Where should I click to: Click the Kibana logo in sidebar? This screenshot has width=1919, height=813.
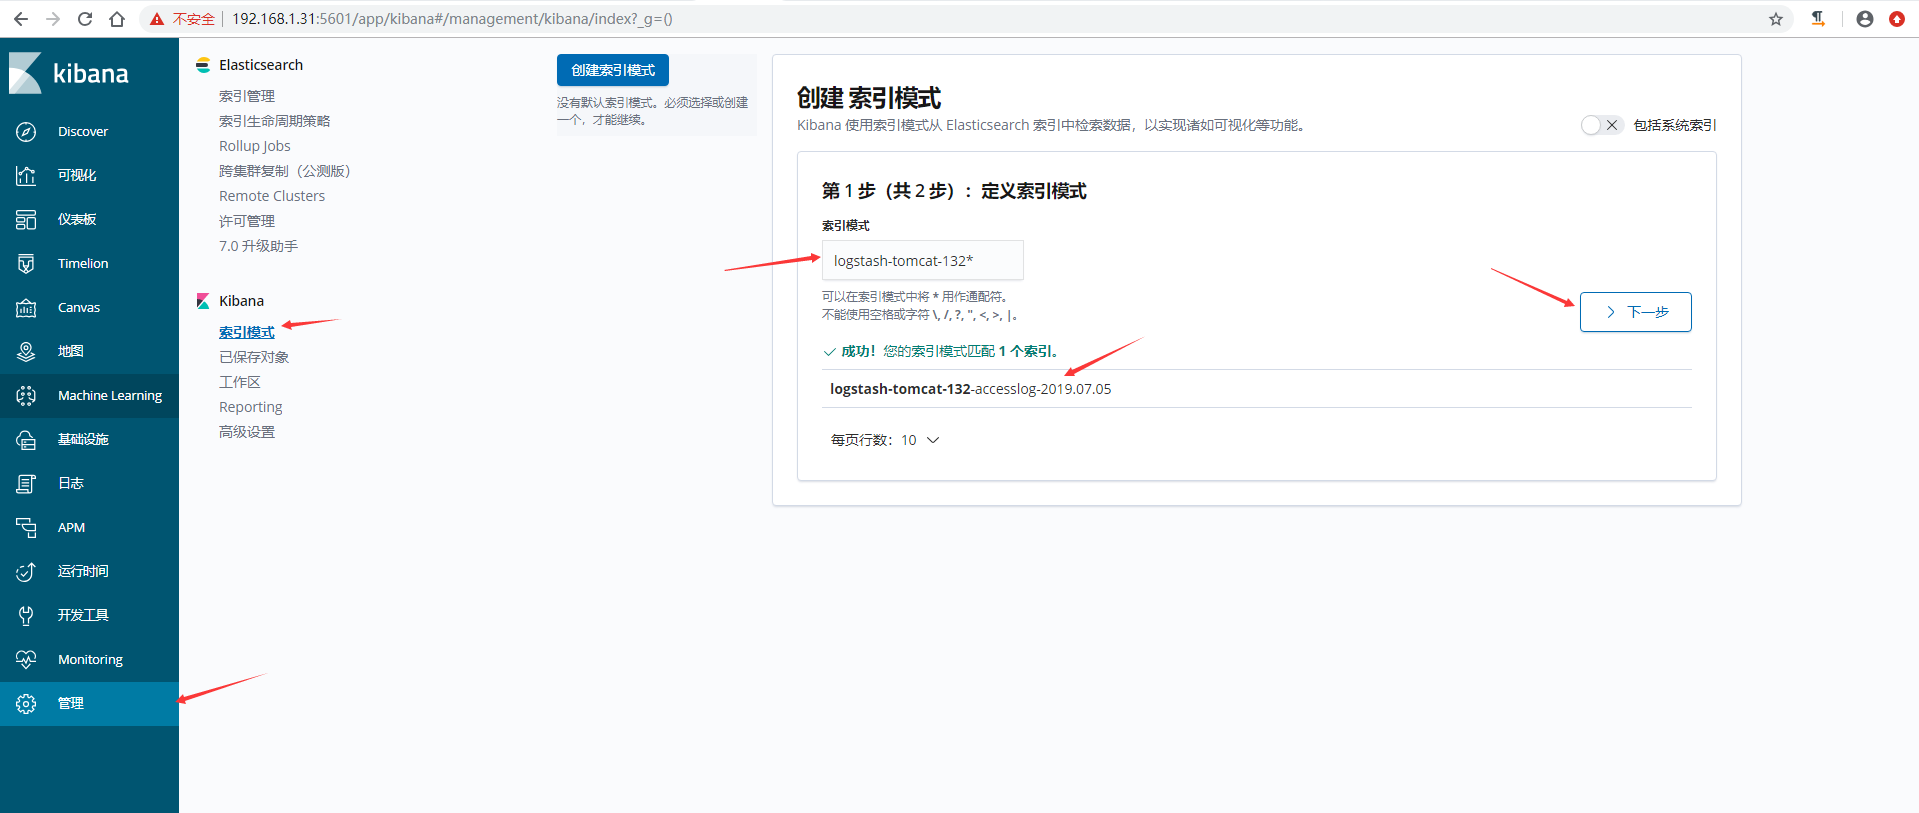point(69,73)
